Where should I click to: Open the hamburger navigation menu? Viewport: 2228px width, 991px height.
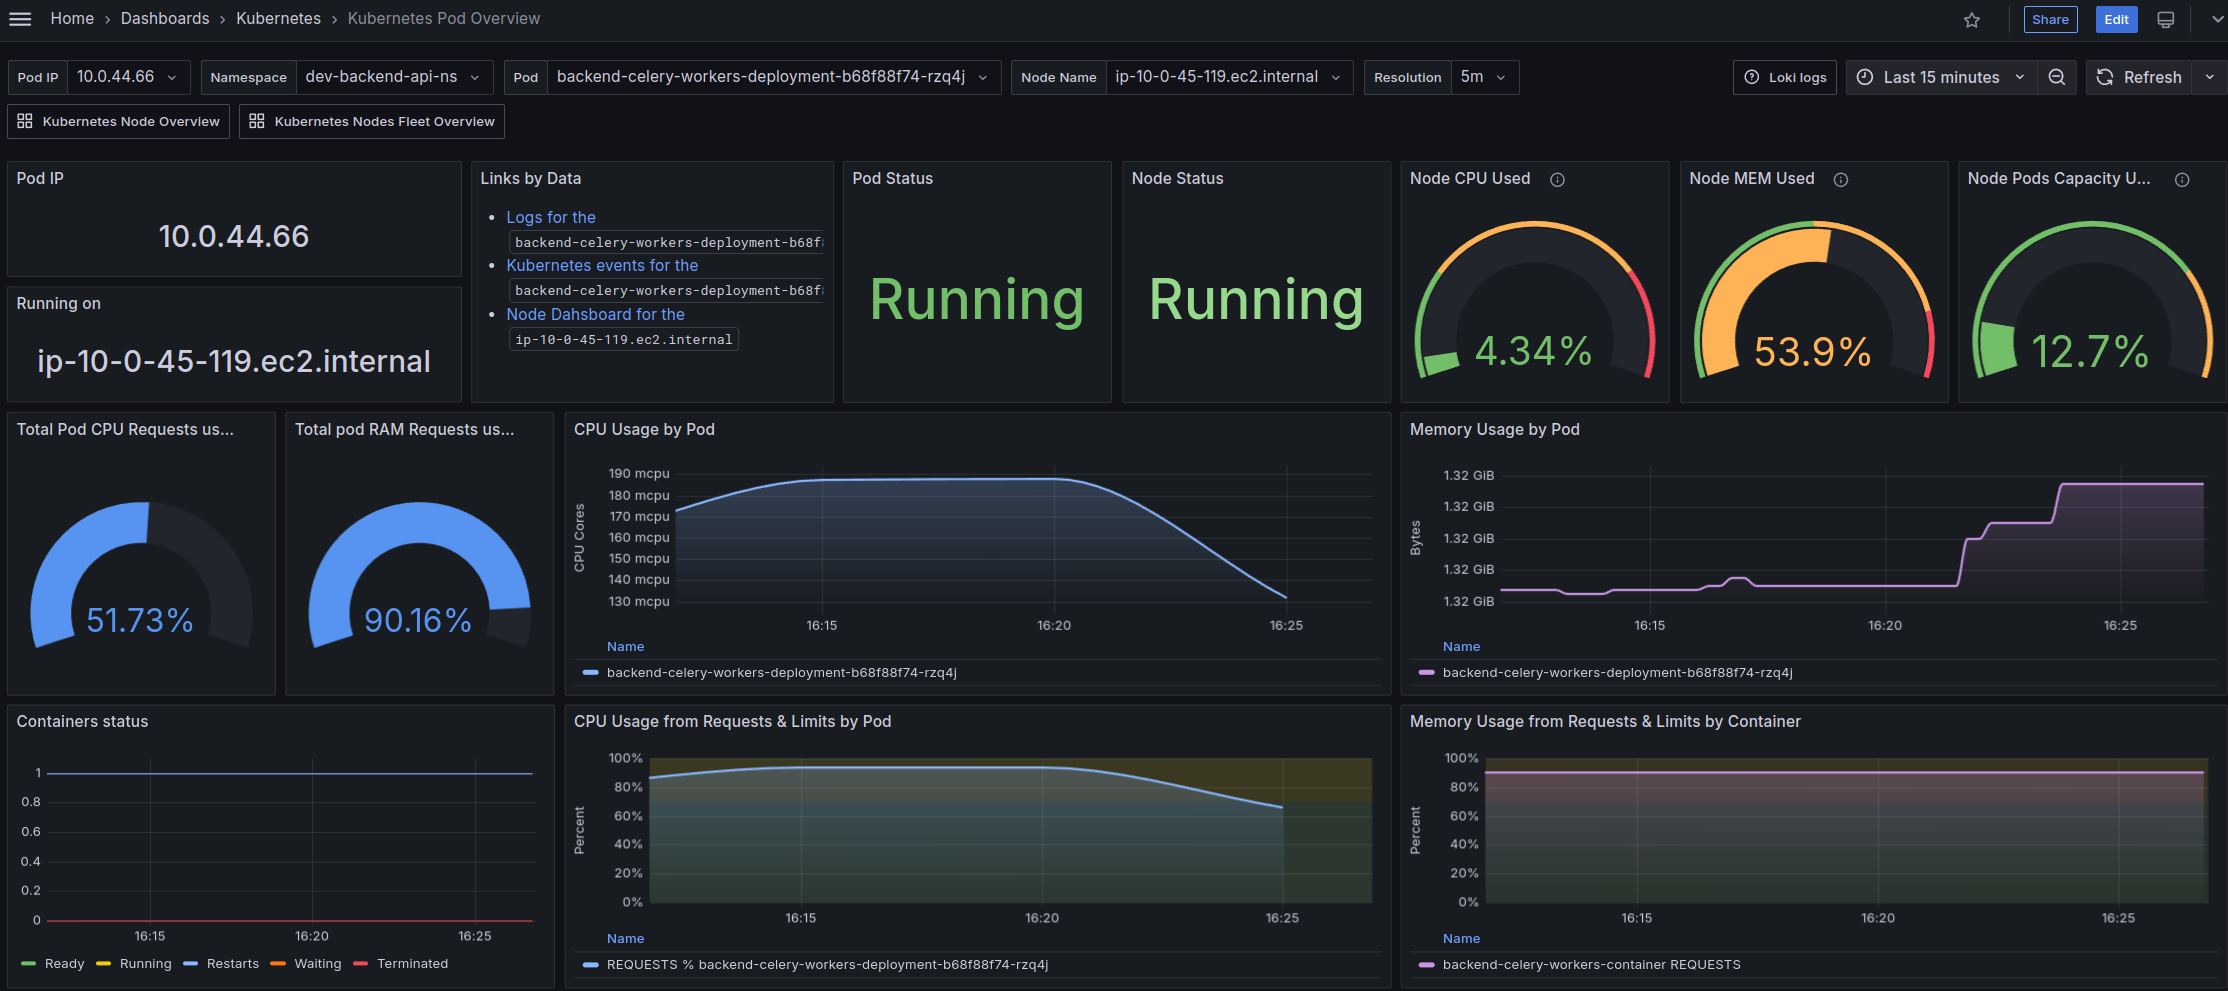[20, 19]
